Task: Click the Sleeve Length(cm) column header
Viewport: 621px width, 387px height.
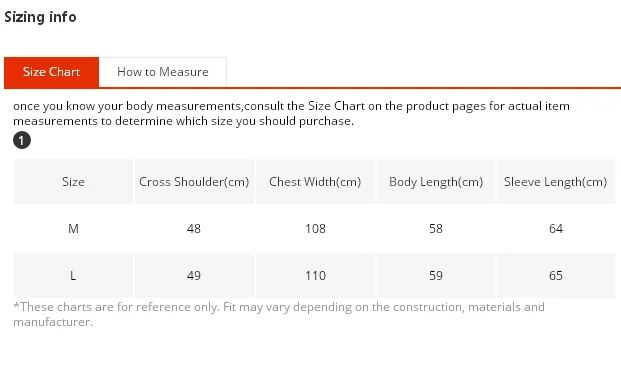Action: pos(556,182)
